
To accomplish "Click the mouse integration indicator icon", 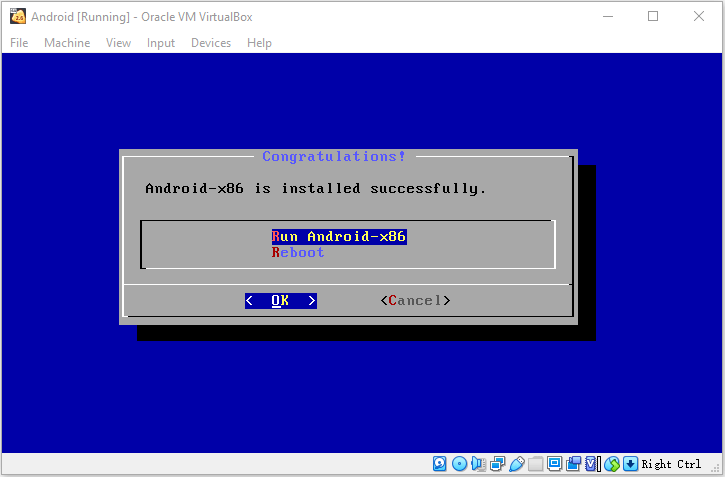I will point(612,463).
